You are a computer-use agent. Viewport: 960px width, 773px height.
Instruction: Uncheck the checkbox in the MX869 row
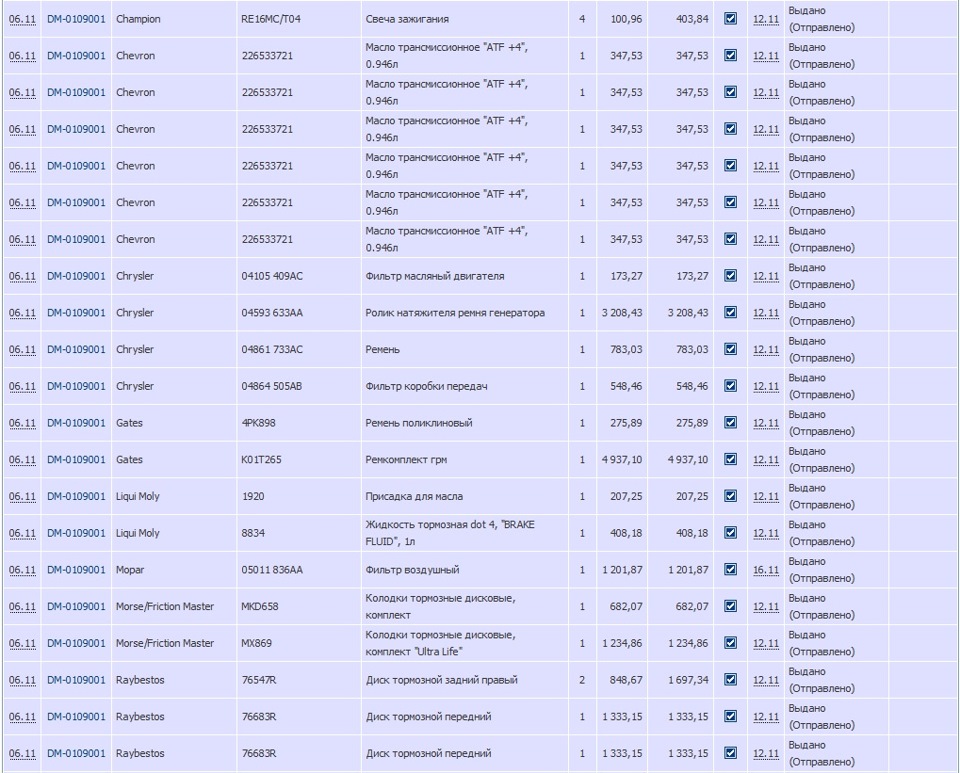[730, 643]
